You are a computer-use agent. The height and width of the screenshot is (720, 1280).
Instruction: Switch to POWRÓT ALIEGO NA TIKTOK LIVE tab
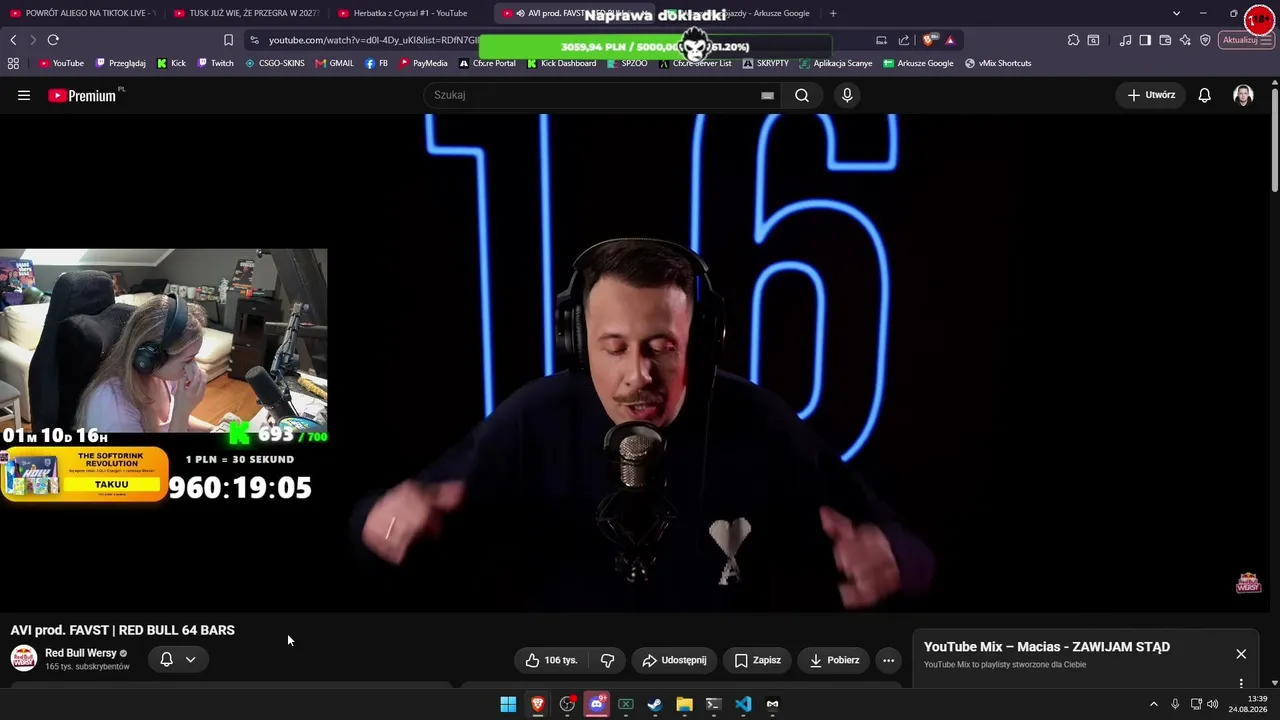click(x=82, y=13)
